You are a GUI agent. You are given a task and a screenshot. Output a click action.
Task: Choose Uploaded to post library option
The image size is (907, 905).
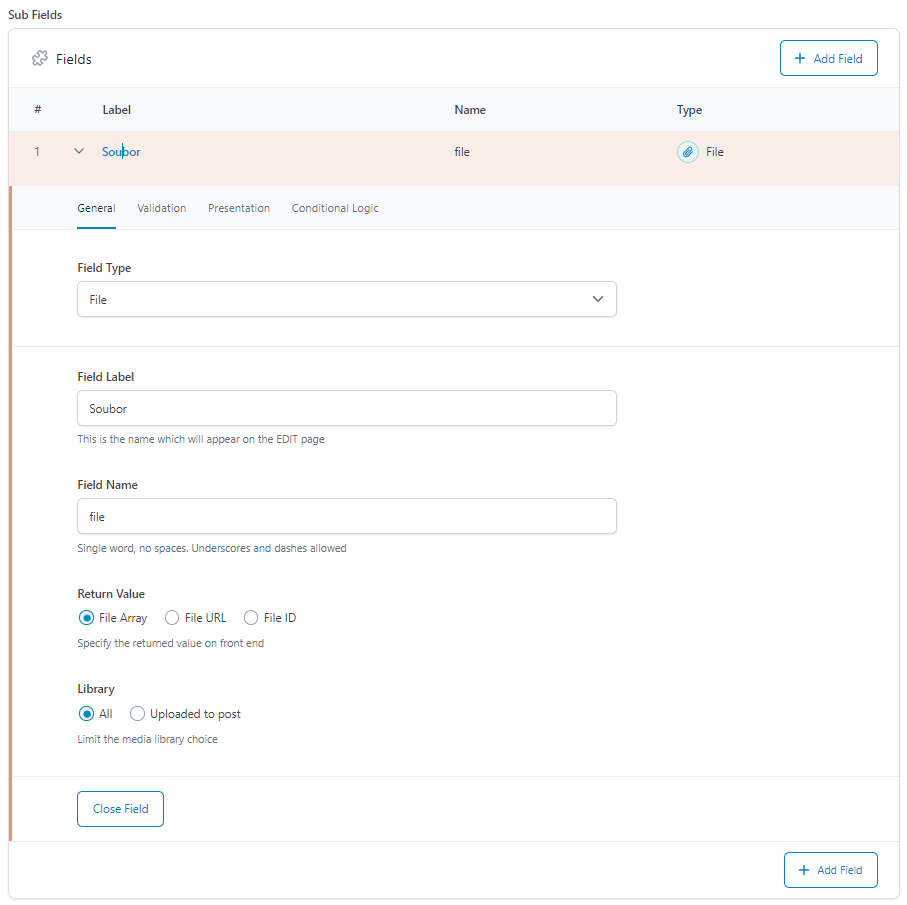click(137, 714)
